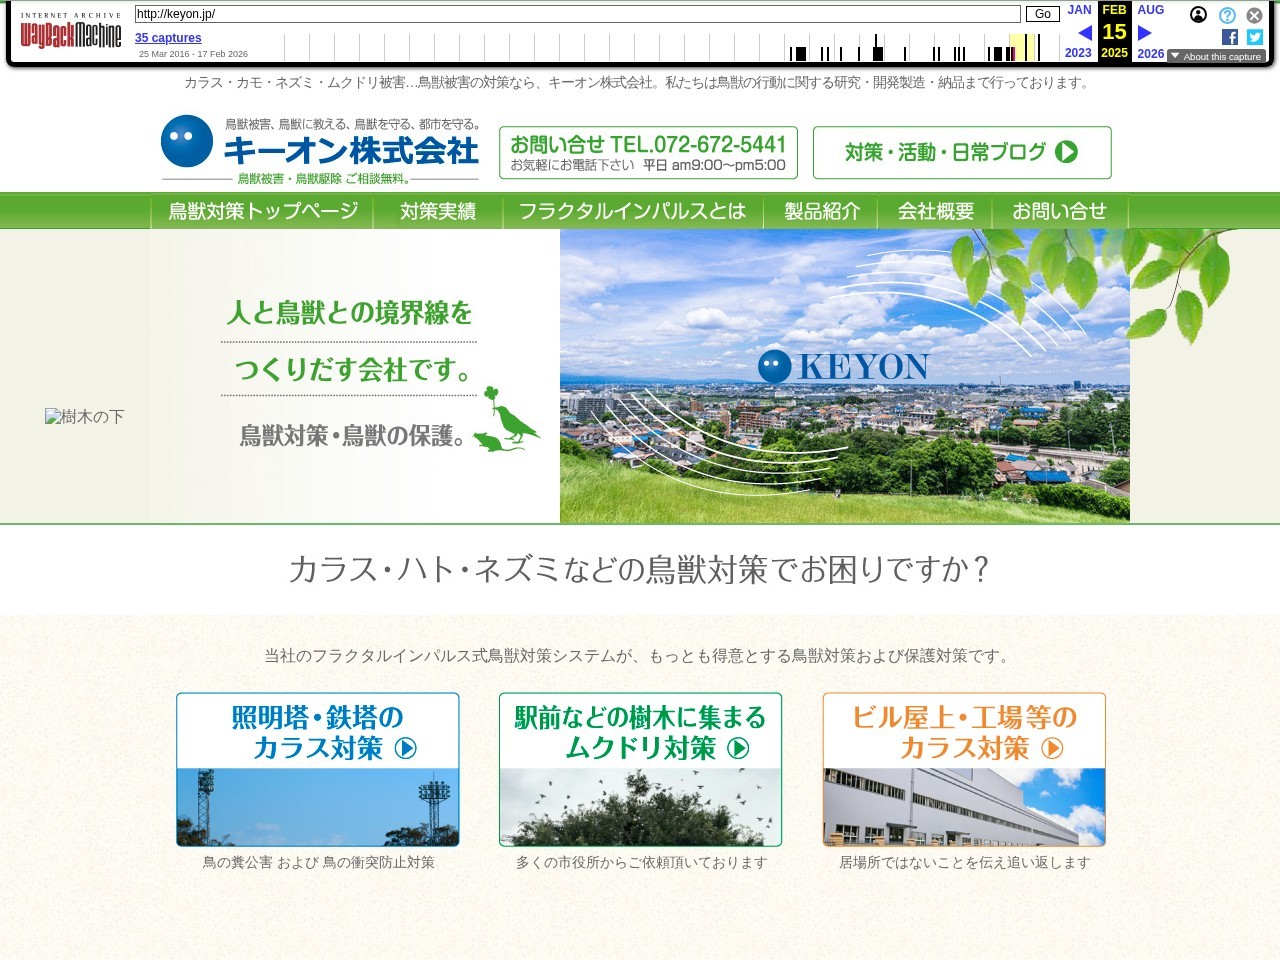Click the 樹木の下 broken image placeholder

pos(84,416)
